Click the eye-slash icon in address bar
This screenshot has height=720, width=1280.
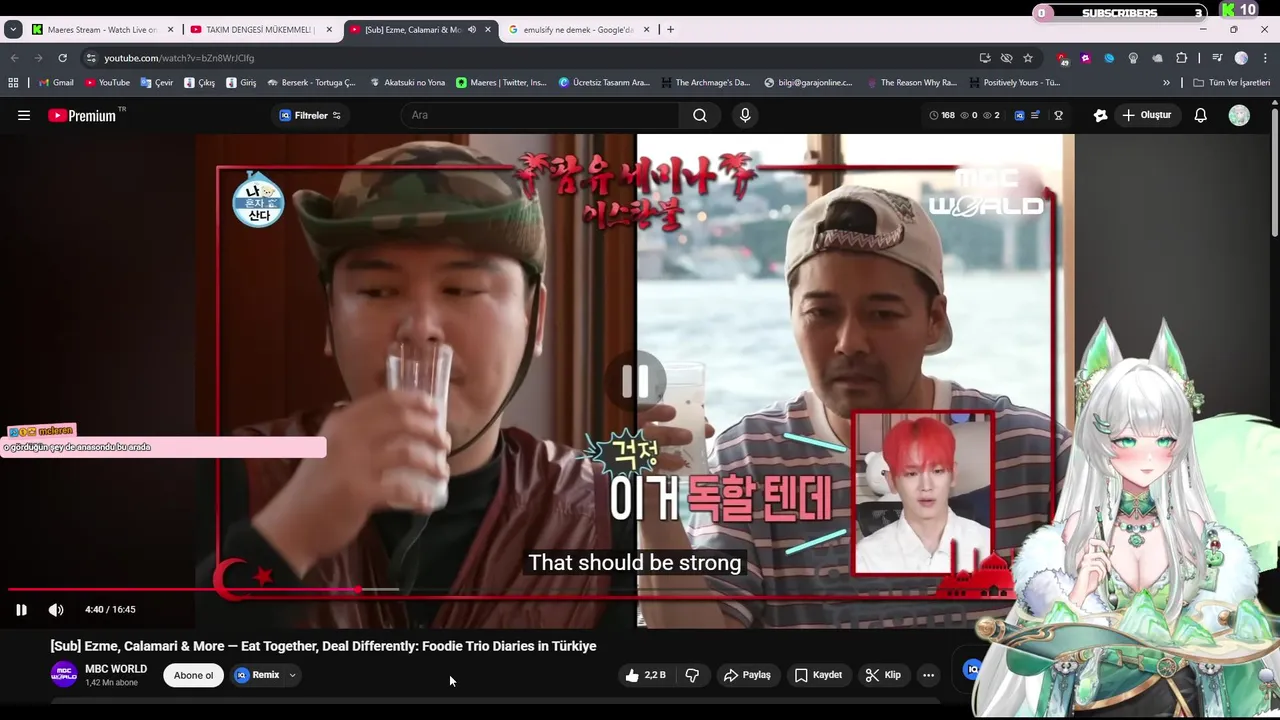point(1007,58)
